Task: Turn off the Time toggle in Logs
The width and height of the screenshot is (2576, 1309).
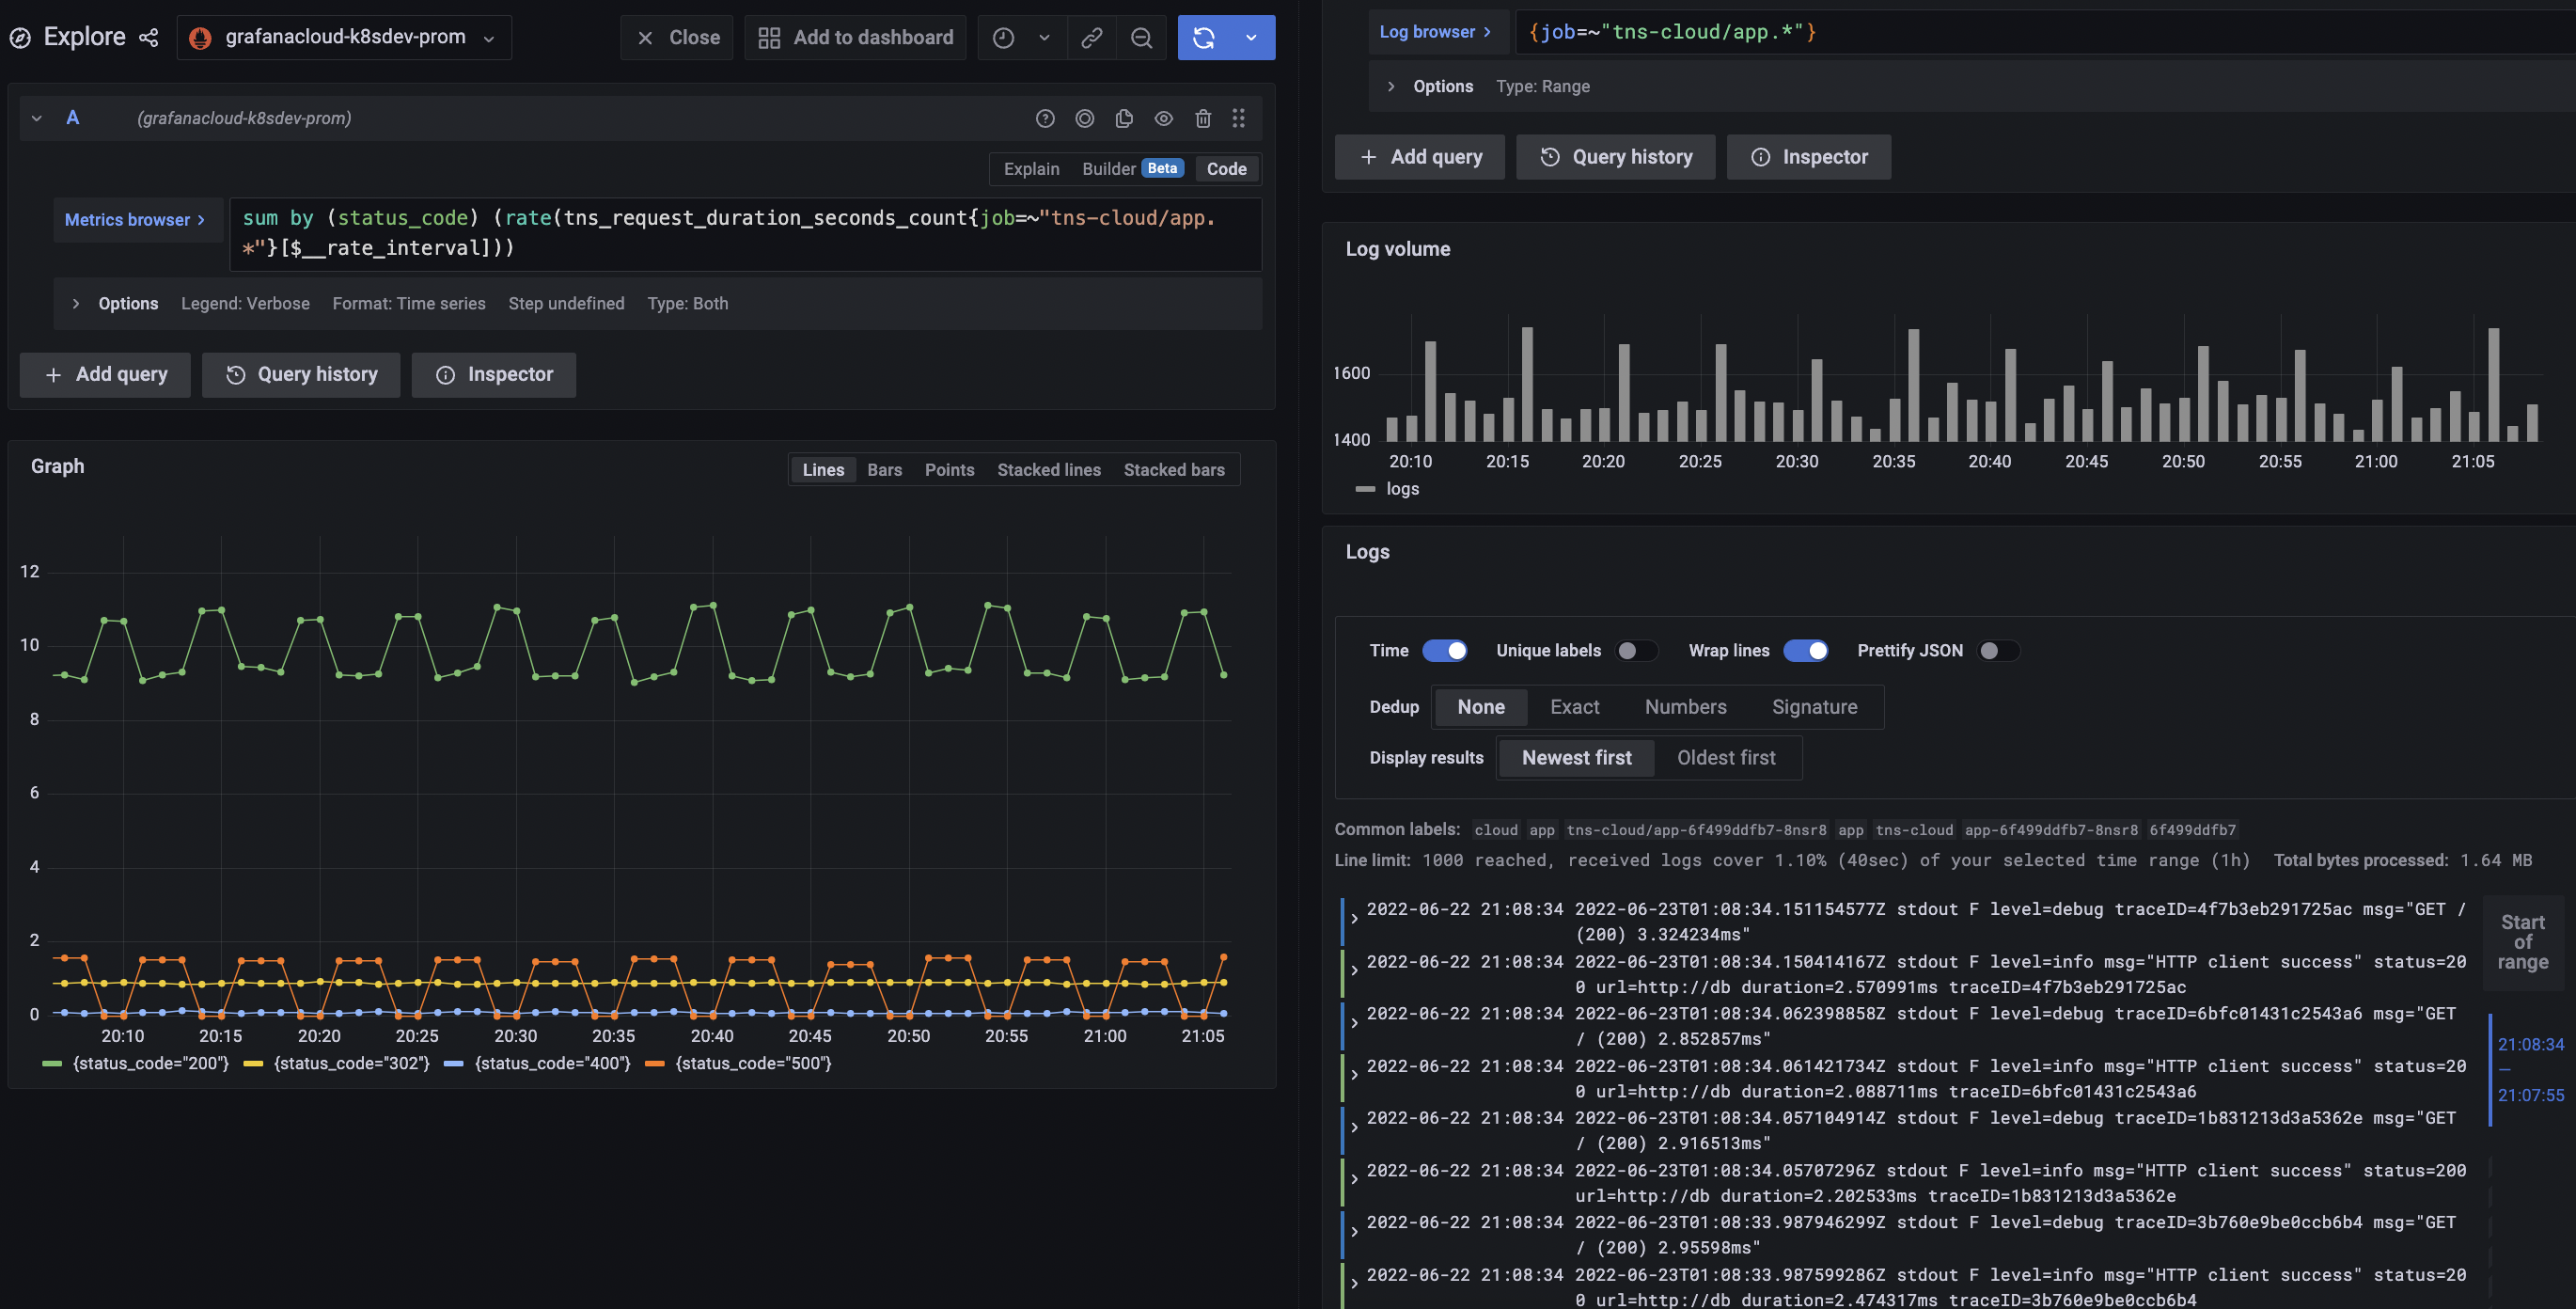Action: (x=1445, y=651)
